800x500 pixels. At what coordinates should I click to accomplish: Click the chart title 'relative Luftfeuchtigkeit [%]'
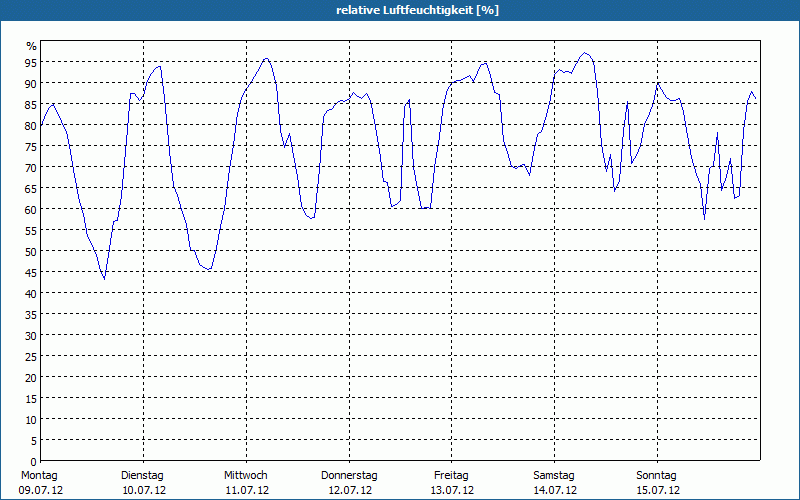coord(418,10)
